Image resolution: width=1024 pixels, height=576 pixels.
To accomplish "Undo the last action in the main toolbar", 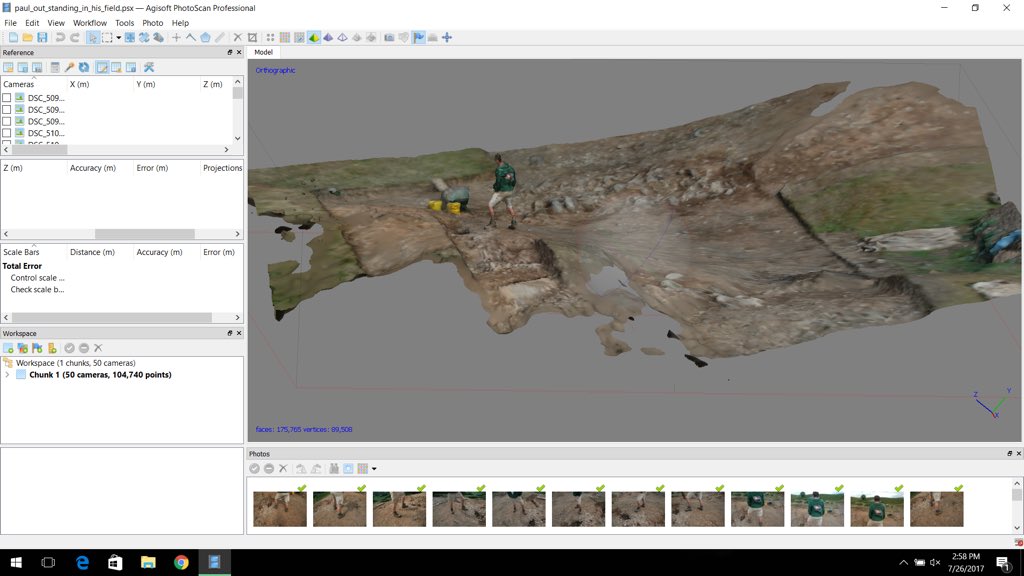I will click(x=60, y=38).
